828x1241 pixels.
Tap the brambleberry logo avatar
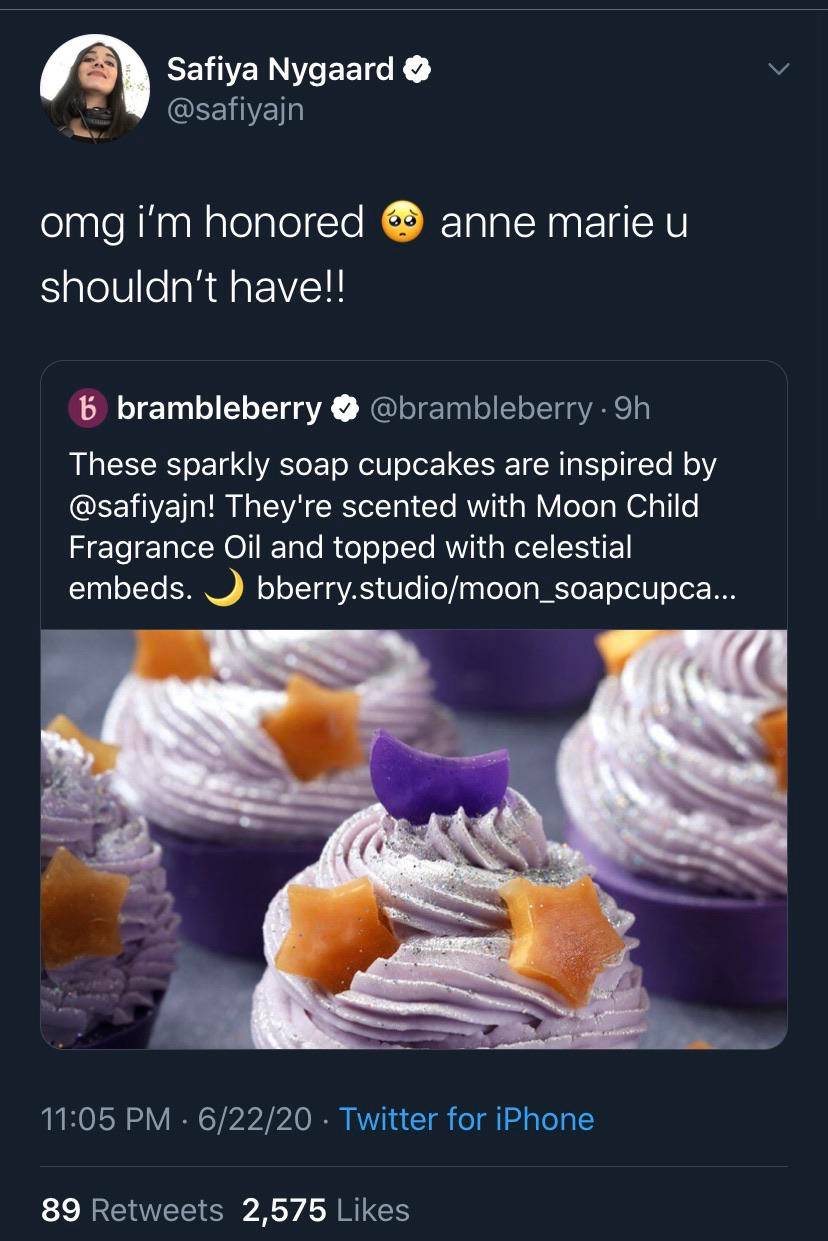click(x=88, y=408)
